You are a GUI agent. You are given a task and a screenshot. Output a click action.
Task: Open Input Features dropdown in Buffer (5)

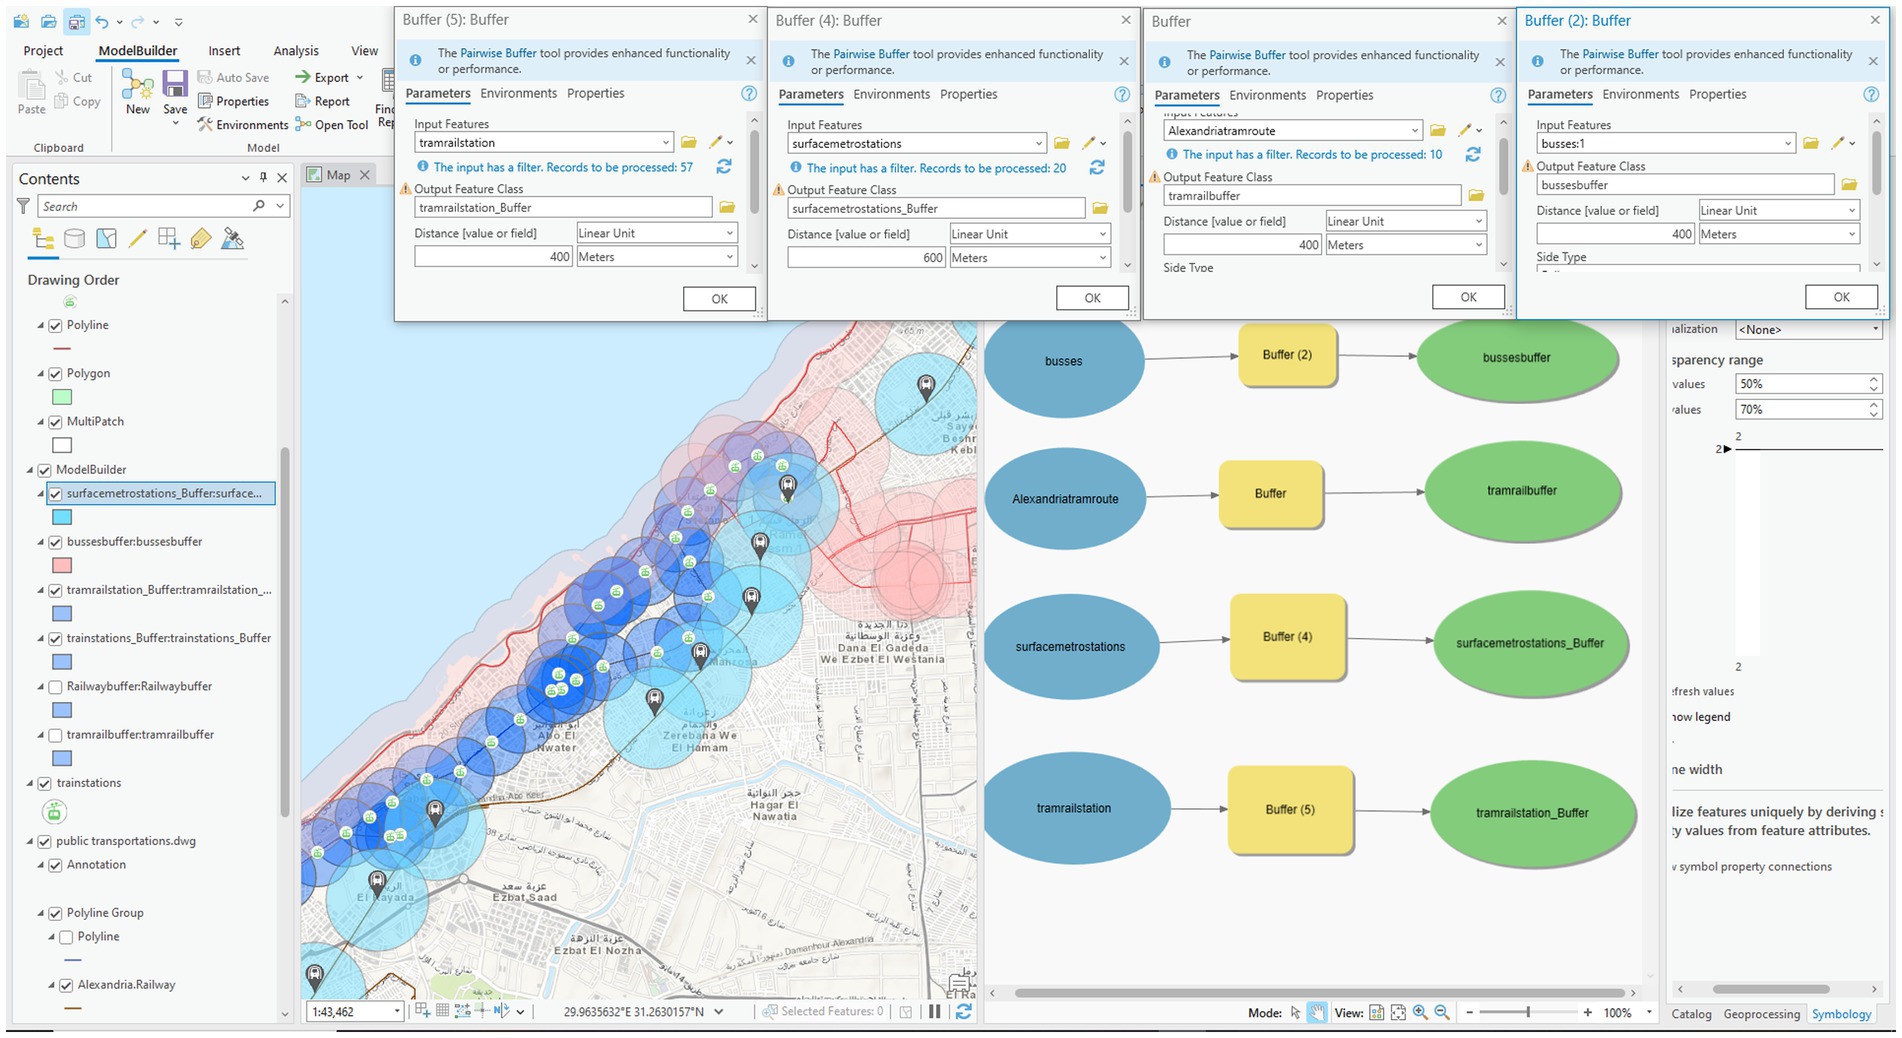coord(666,143)
